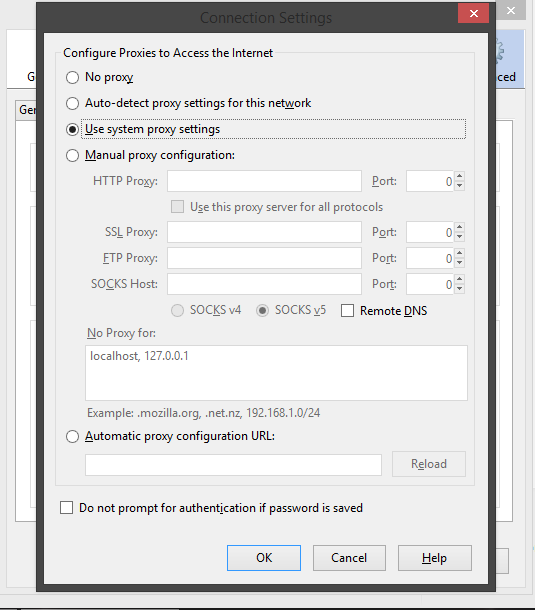Click the SSL Proxy port number field

(x=430, y=232)
